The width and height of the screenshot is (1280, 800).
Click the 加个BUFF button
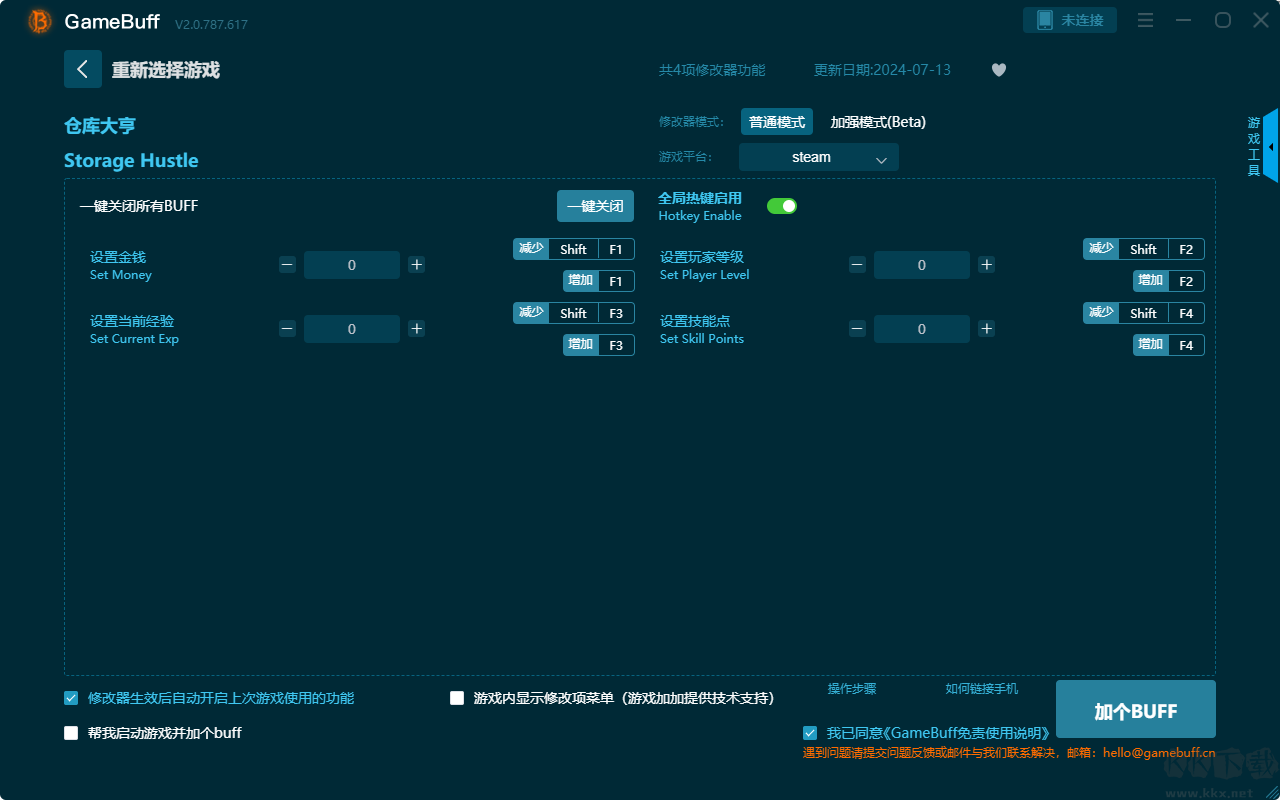[x=1136, y=711]
